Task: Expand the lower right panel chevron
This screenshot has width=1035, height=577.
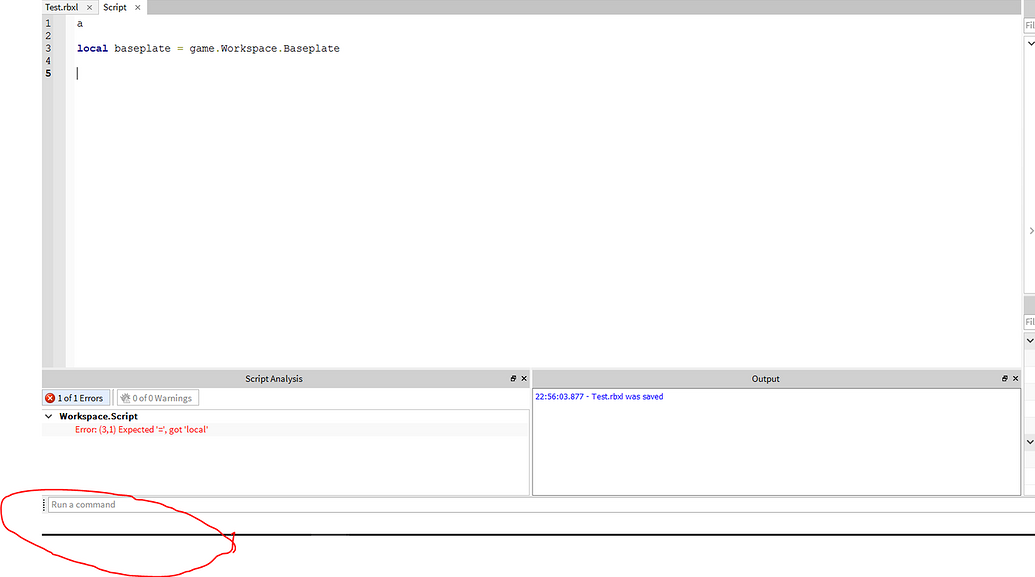Action: pyautogui.click(x=1029, y=442)
